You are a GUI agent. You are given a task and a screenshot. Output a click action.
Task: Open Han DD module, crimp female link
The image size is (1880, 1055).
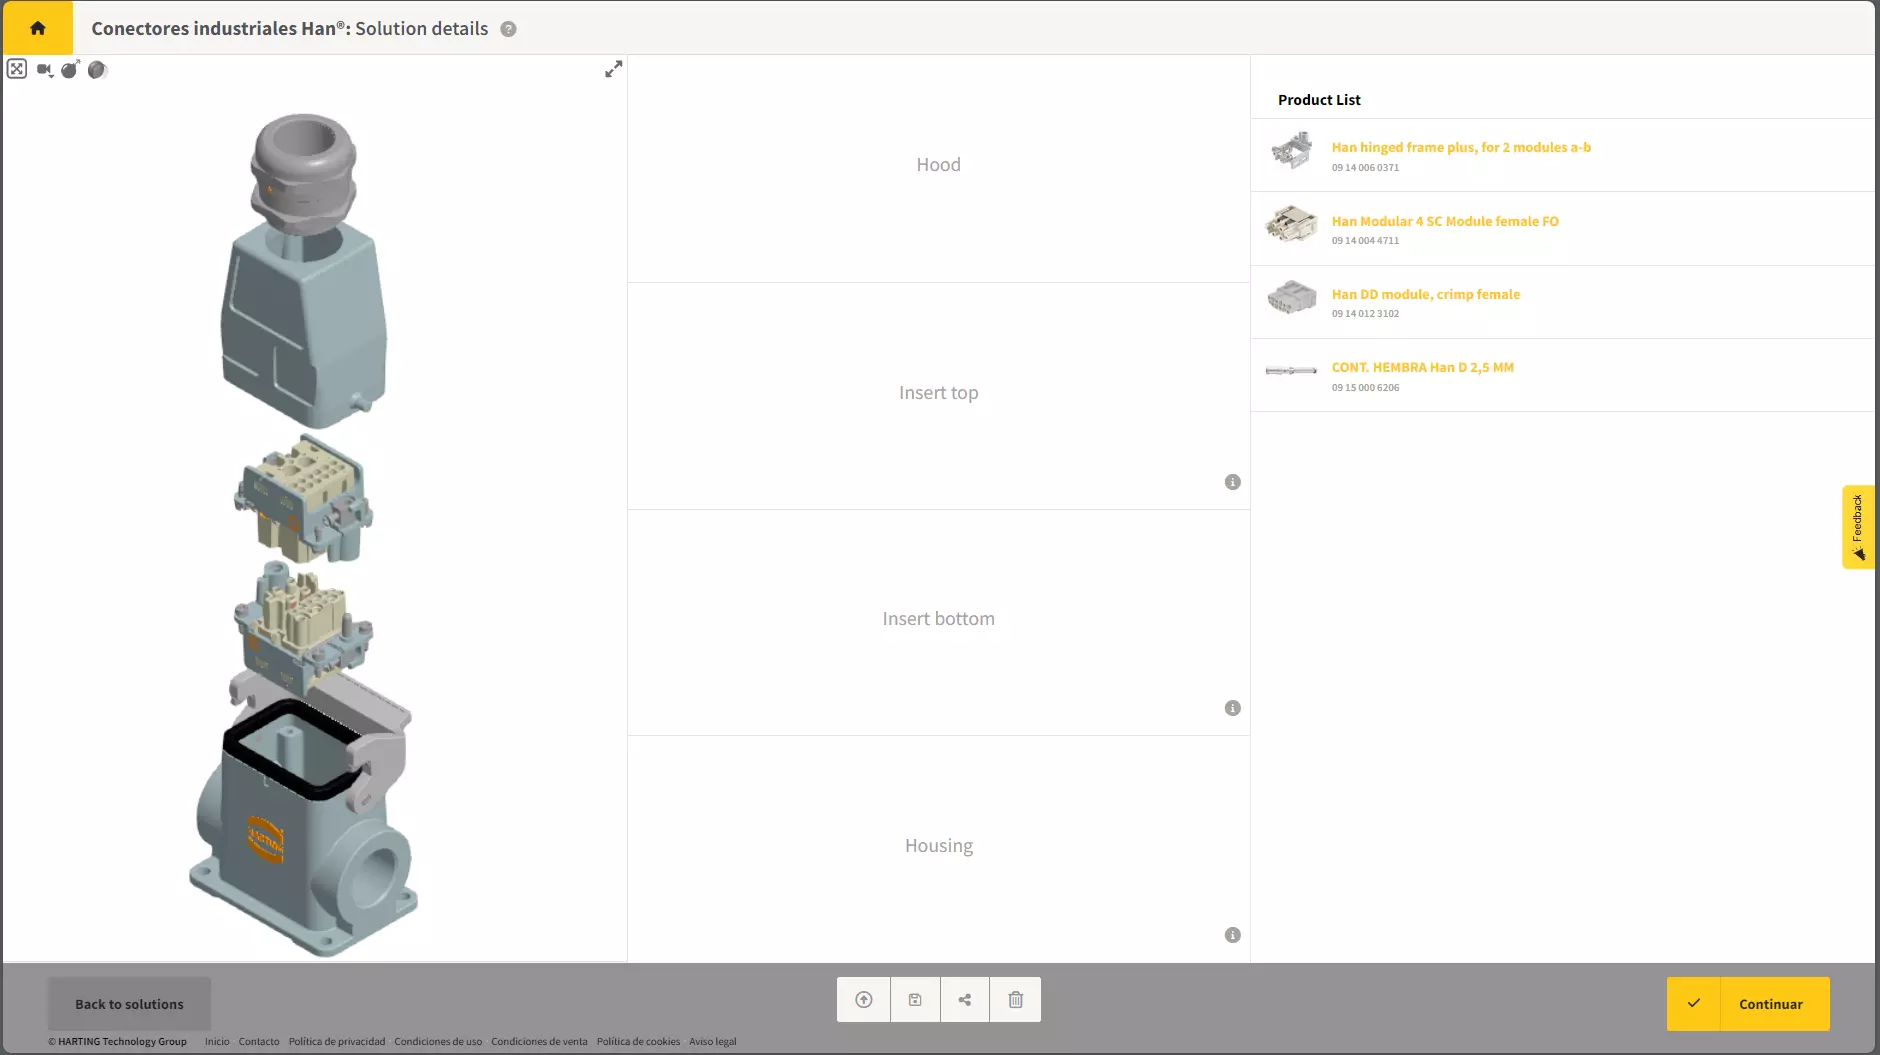click(x=1425, y=294)
